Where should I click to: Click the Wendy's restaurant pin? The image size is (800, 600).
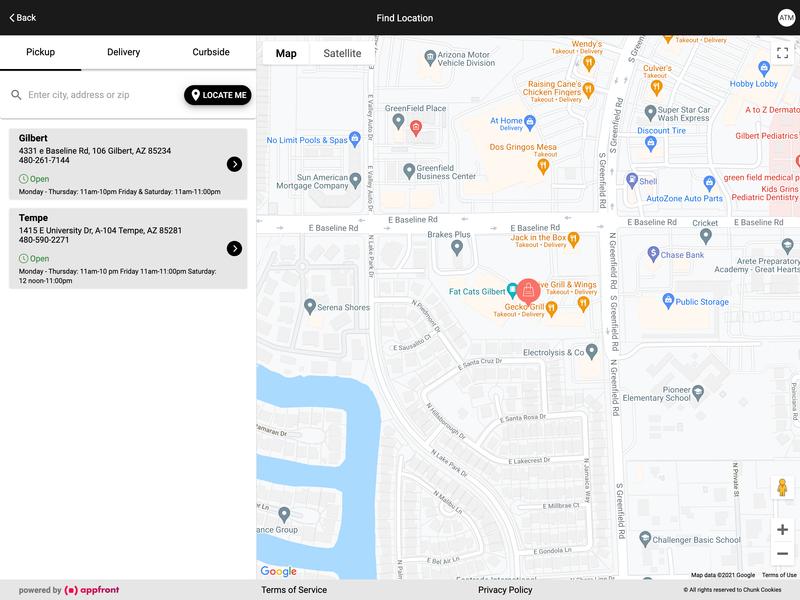click(x=589, y=63)
